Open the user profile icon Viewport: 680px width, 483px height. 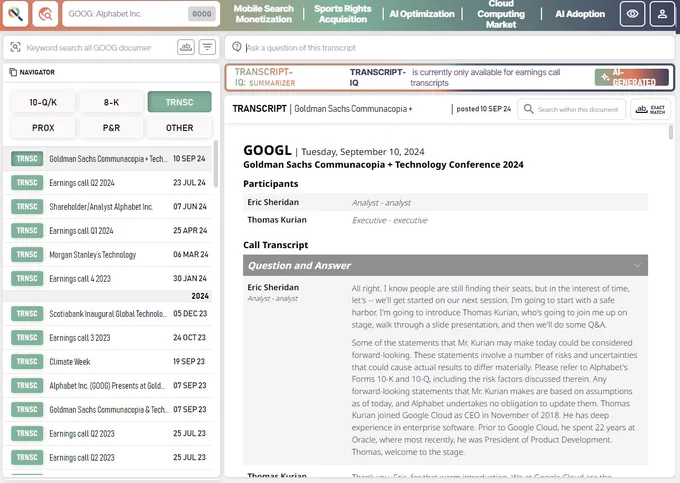[662, 14]
